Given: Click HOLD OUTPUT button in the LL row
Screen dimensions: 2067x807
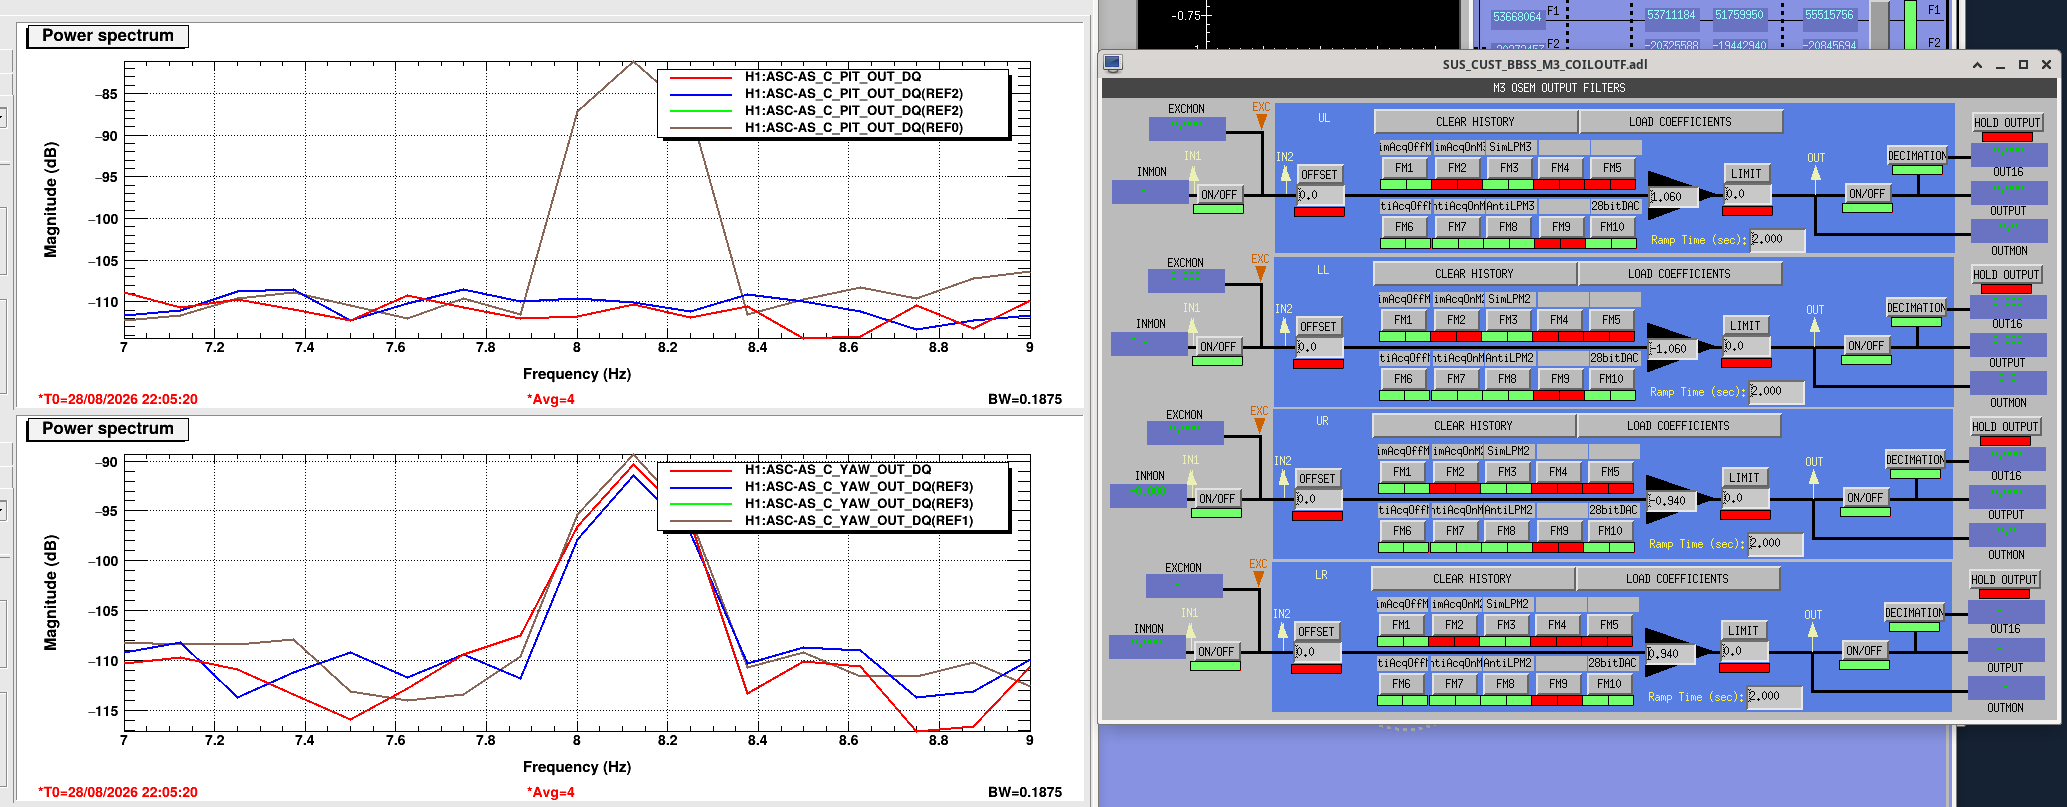Looking at the screenshot, I should pos(2005,274).
